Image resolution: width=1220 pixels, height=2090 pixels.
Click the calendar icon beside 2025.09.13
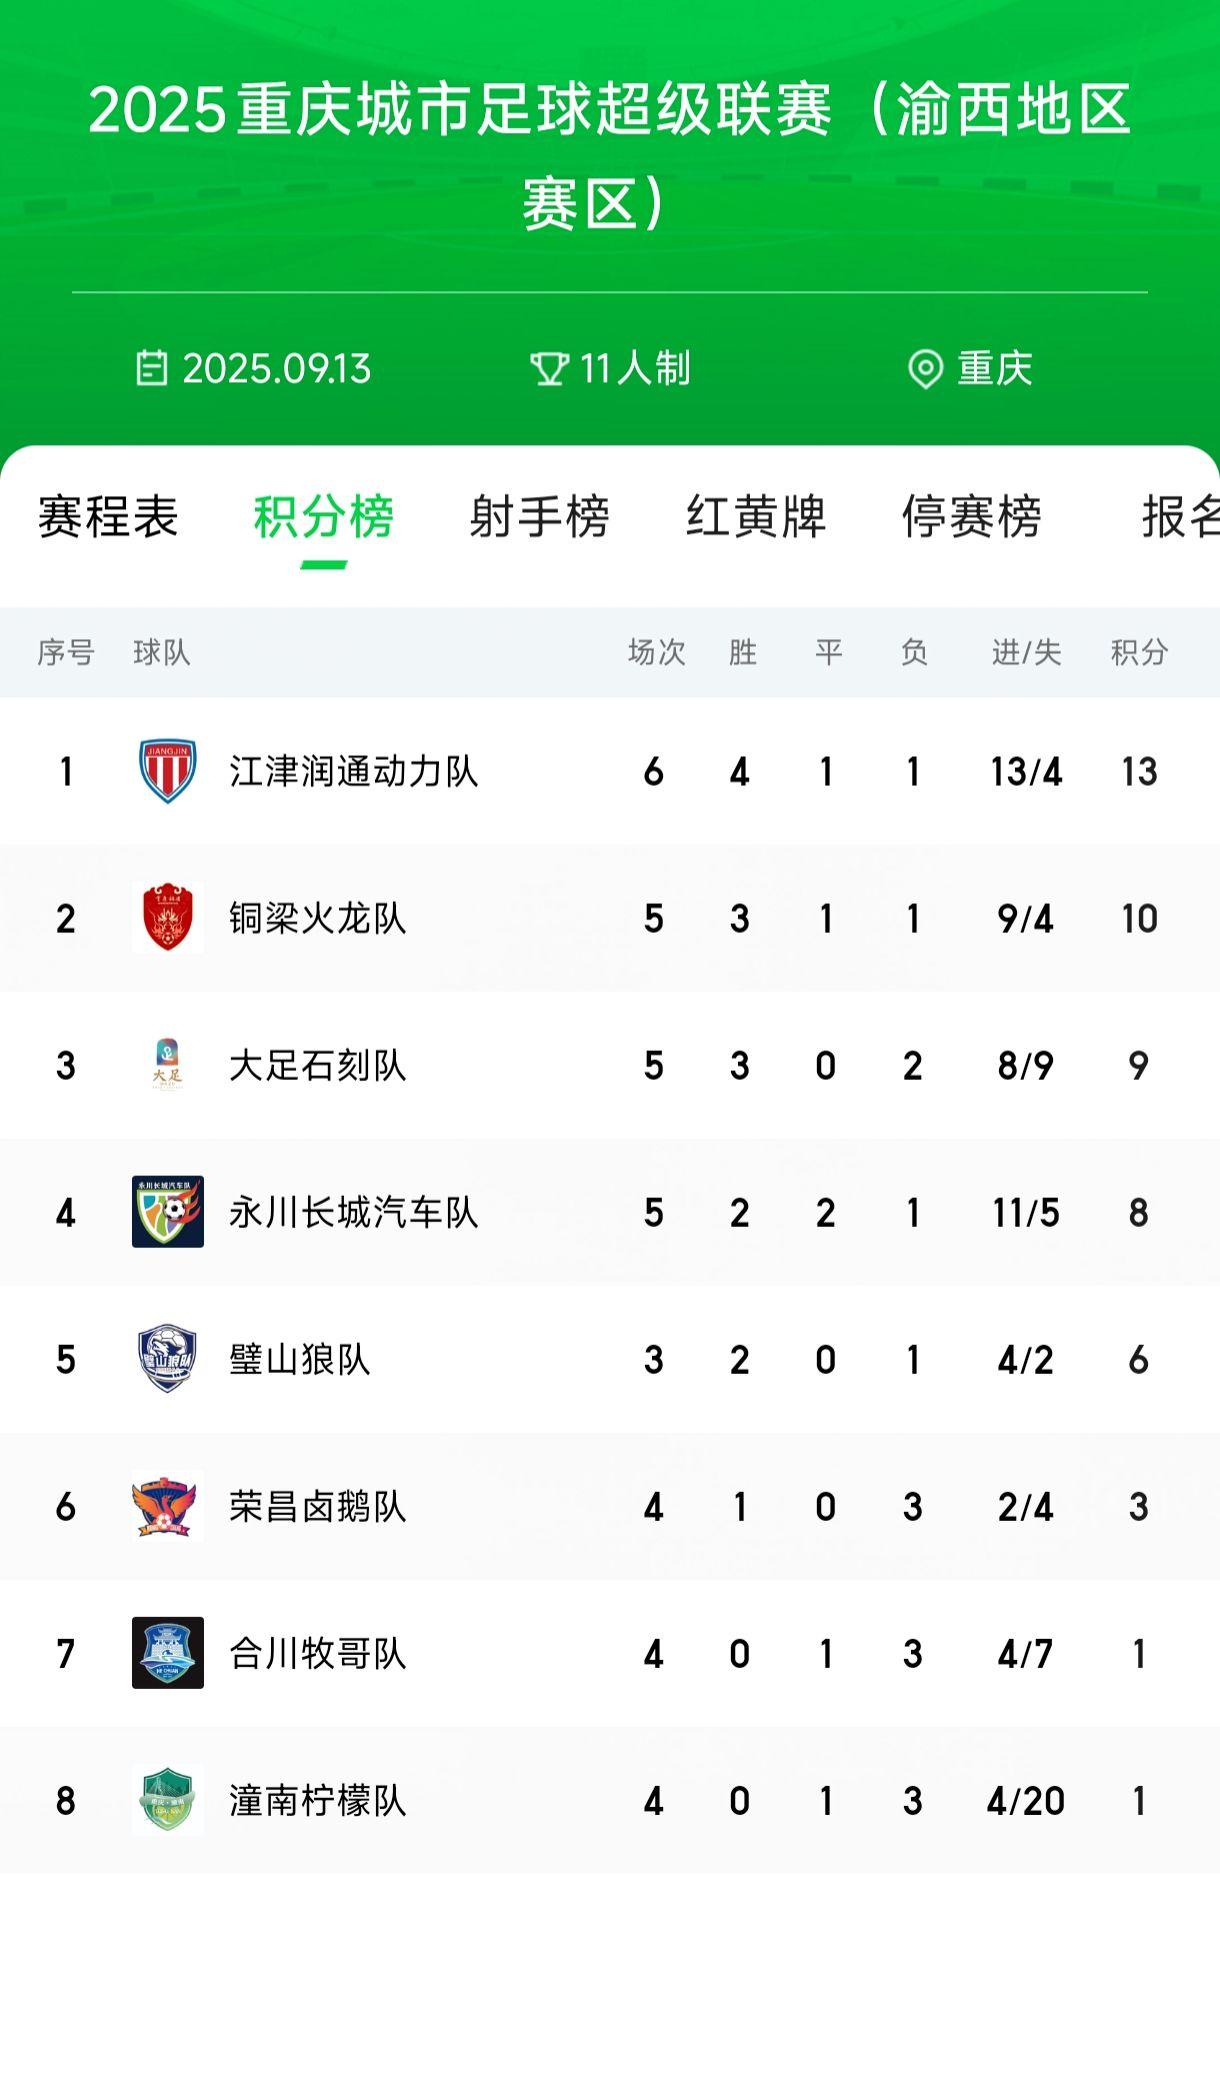152,368
